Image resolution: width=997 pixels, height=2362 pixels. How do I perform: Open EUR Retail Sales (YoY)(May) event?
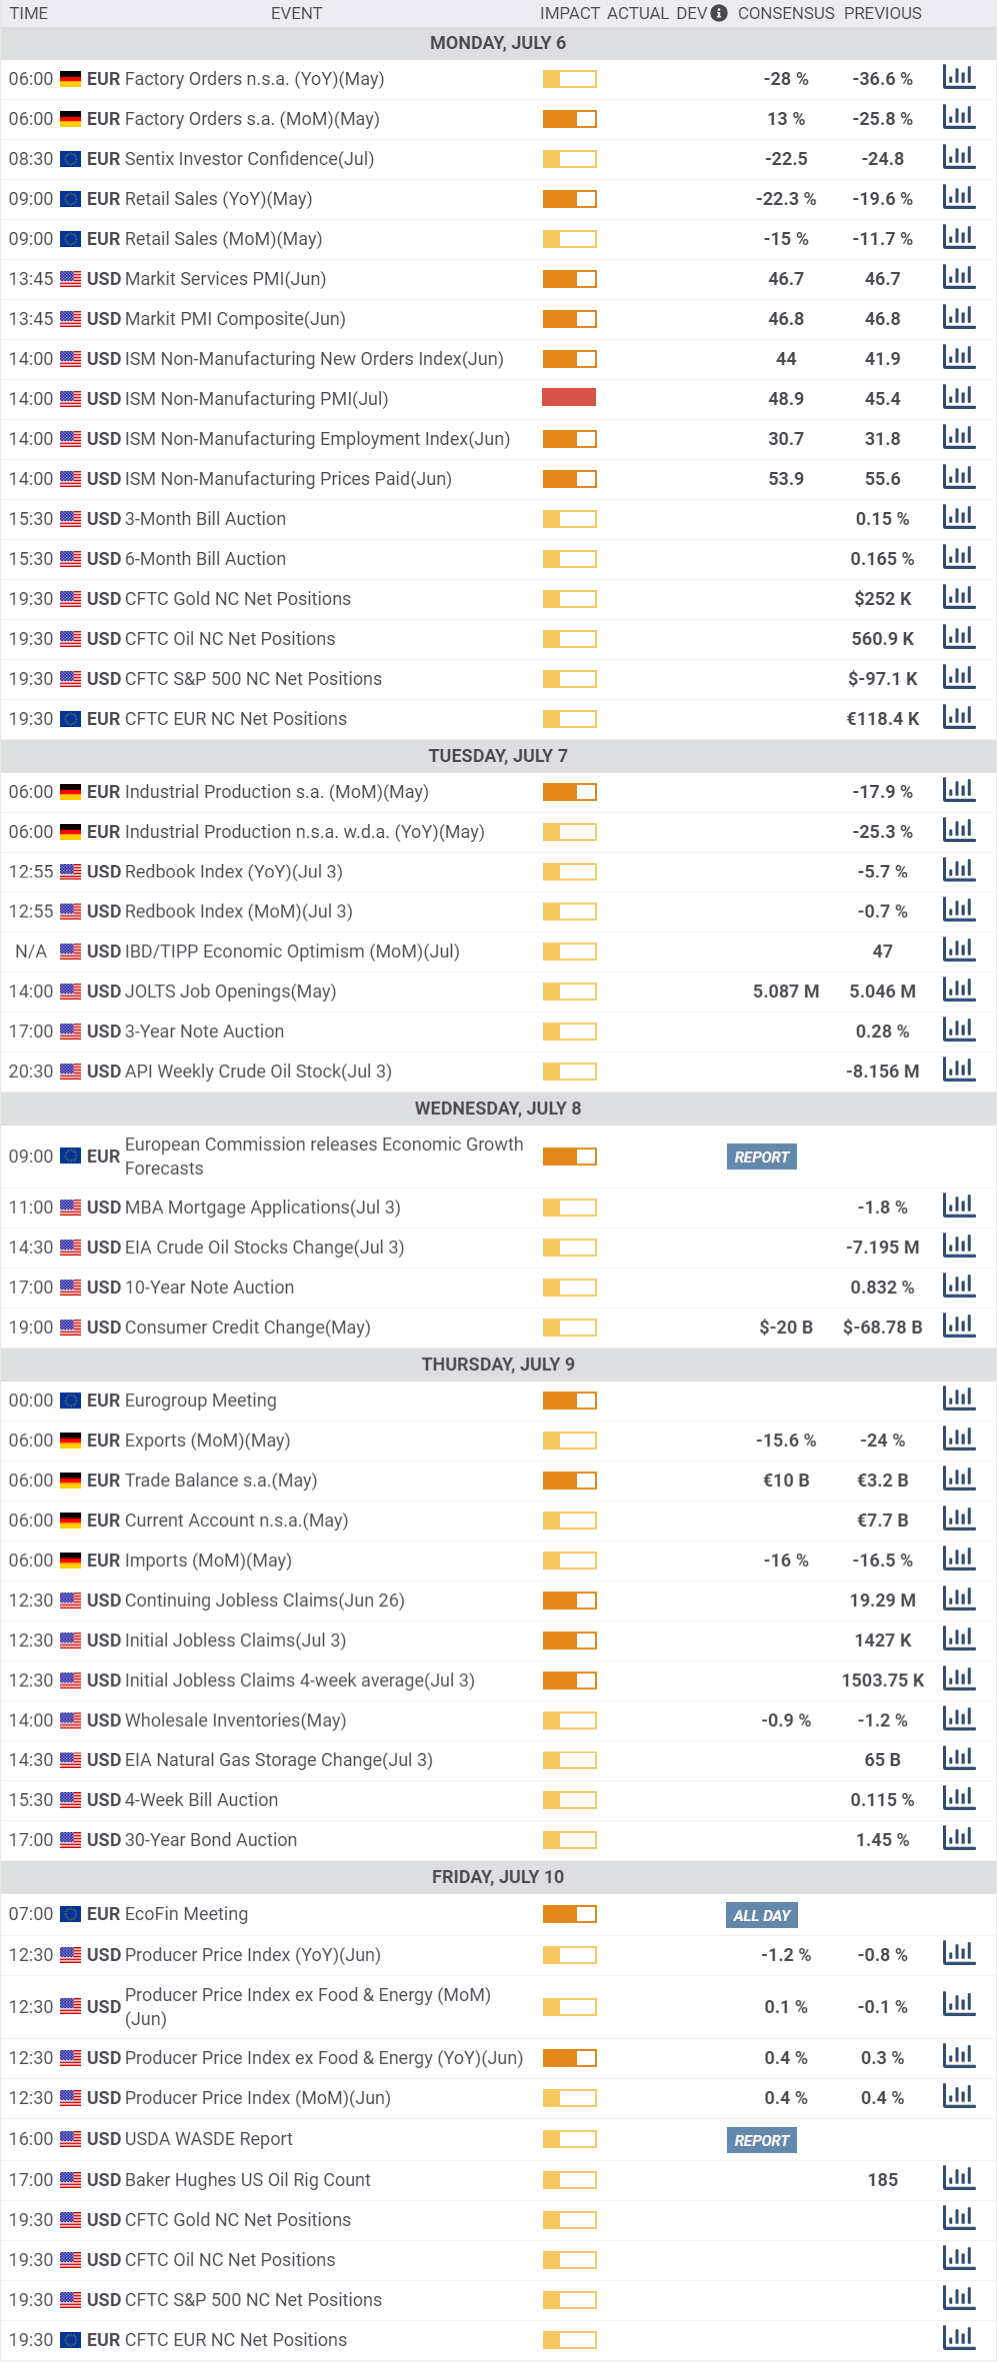[218, 199]
